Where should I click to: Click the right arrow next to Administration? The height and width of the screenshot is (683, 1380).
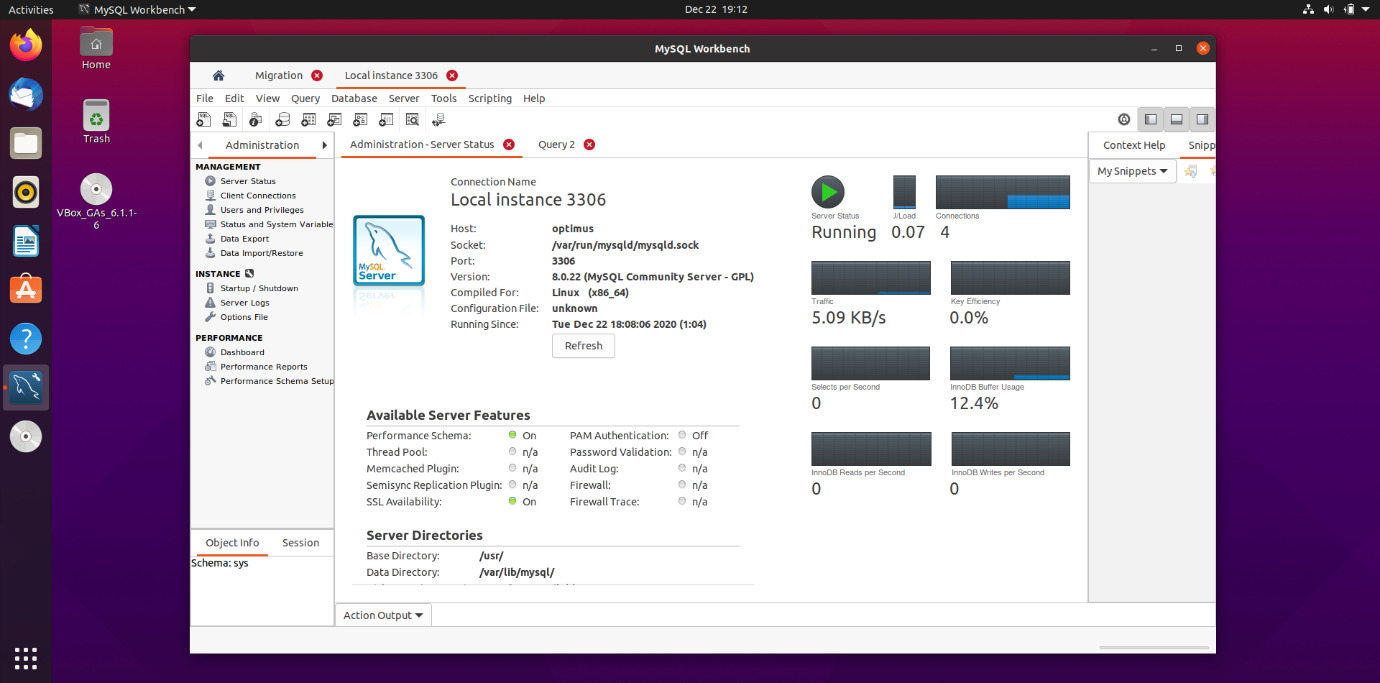324,145
